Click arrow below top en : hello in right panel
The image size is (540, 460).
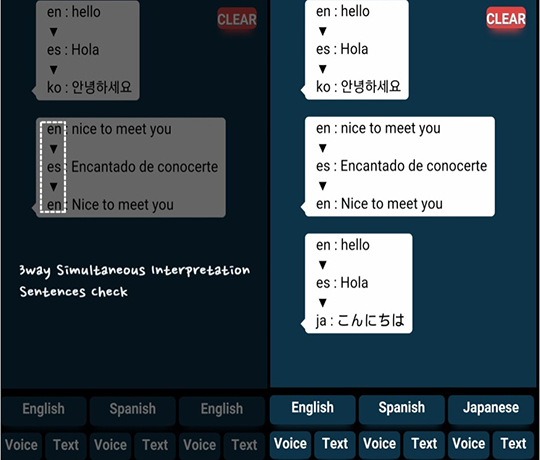(322, 31)
